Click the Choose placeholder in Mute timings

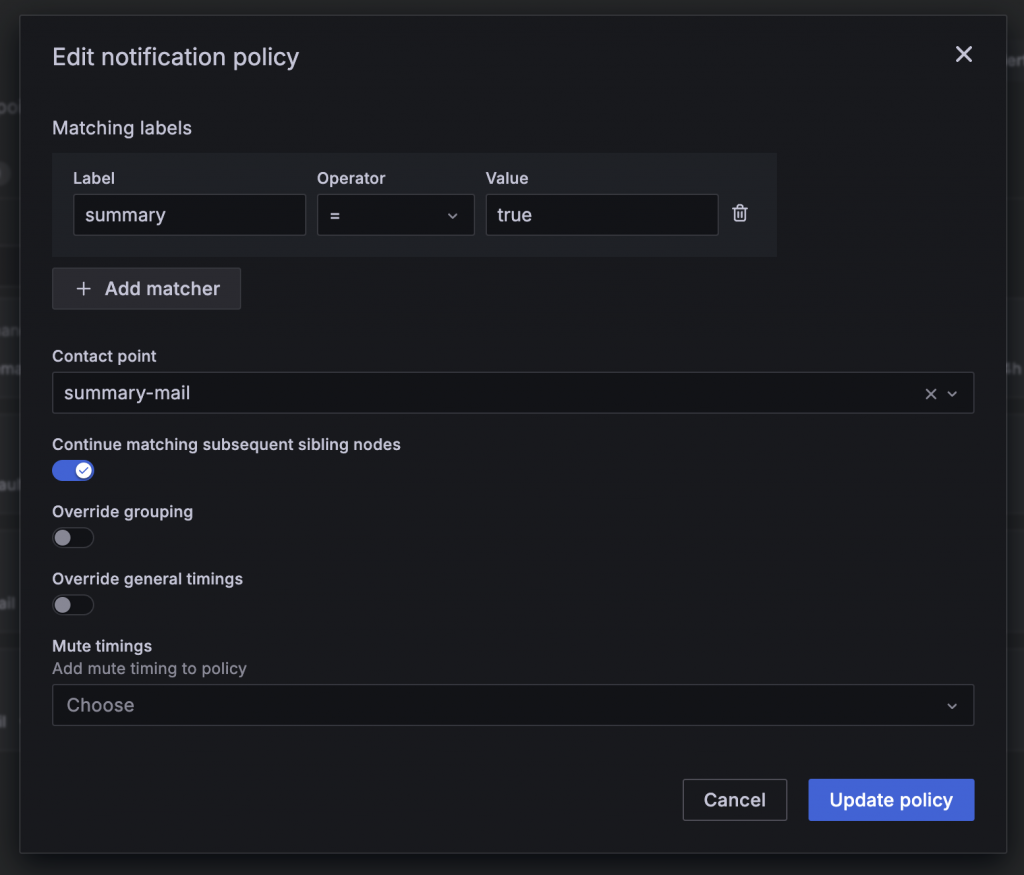point(100,705)
